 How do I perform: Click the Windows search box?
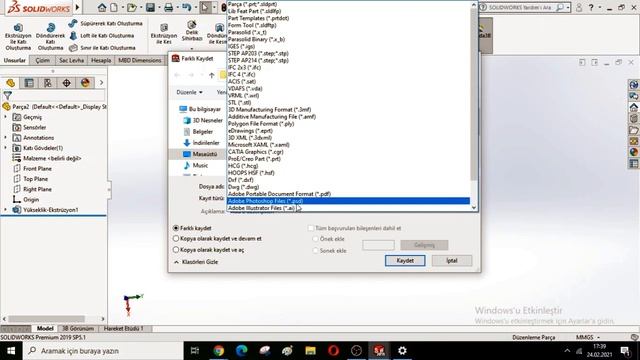[x=104, y=351]
